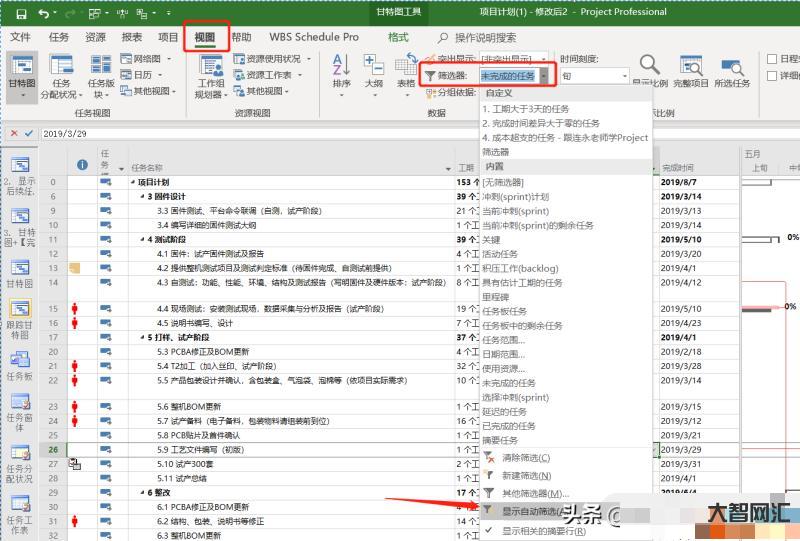The height and width of the screenshot is (541, 800).
Task: Click the 甘特图 (Gantt Chart) ribbon button
Action: (x=21, y=78)
